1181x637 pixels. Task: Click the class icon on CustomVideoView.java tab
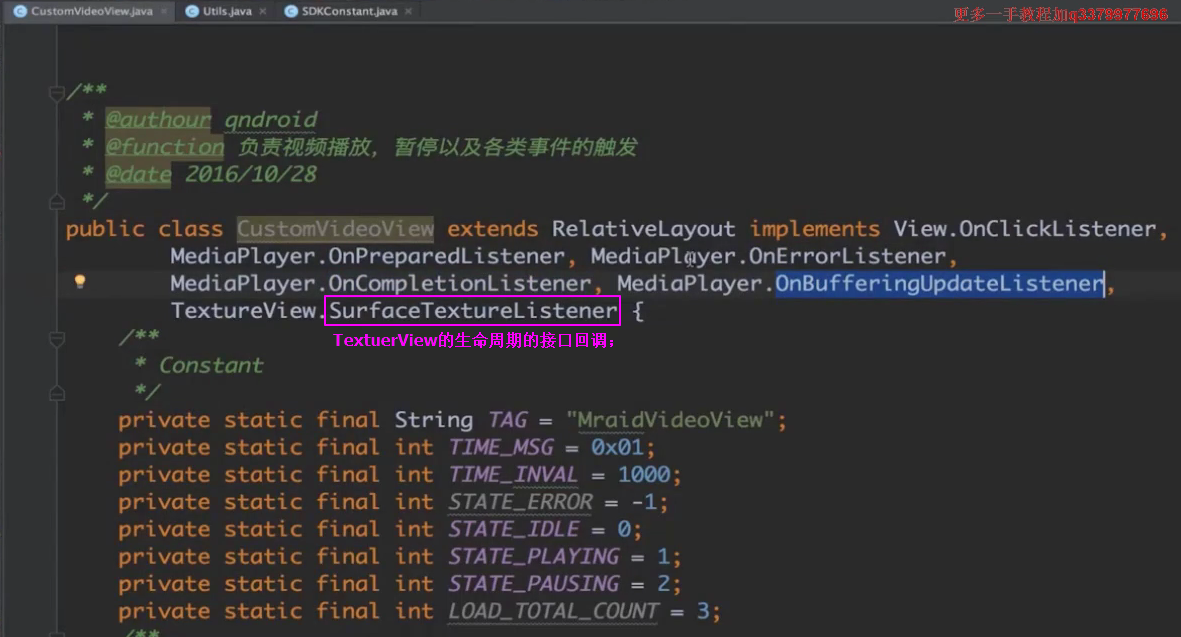coord(20,11)
